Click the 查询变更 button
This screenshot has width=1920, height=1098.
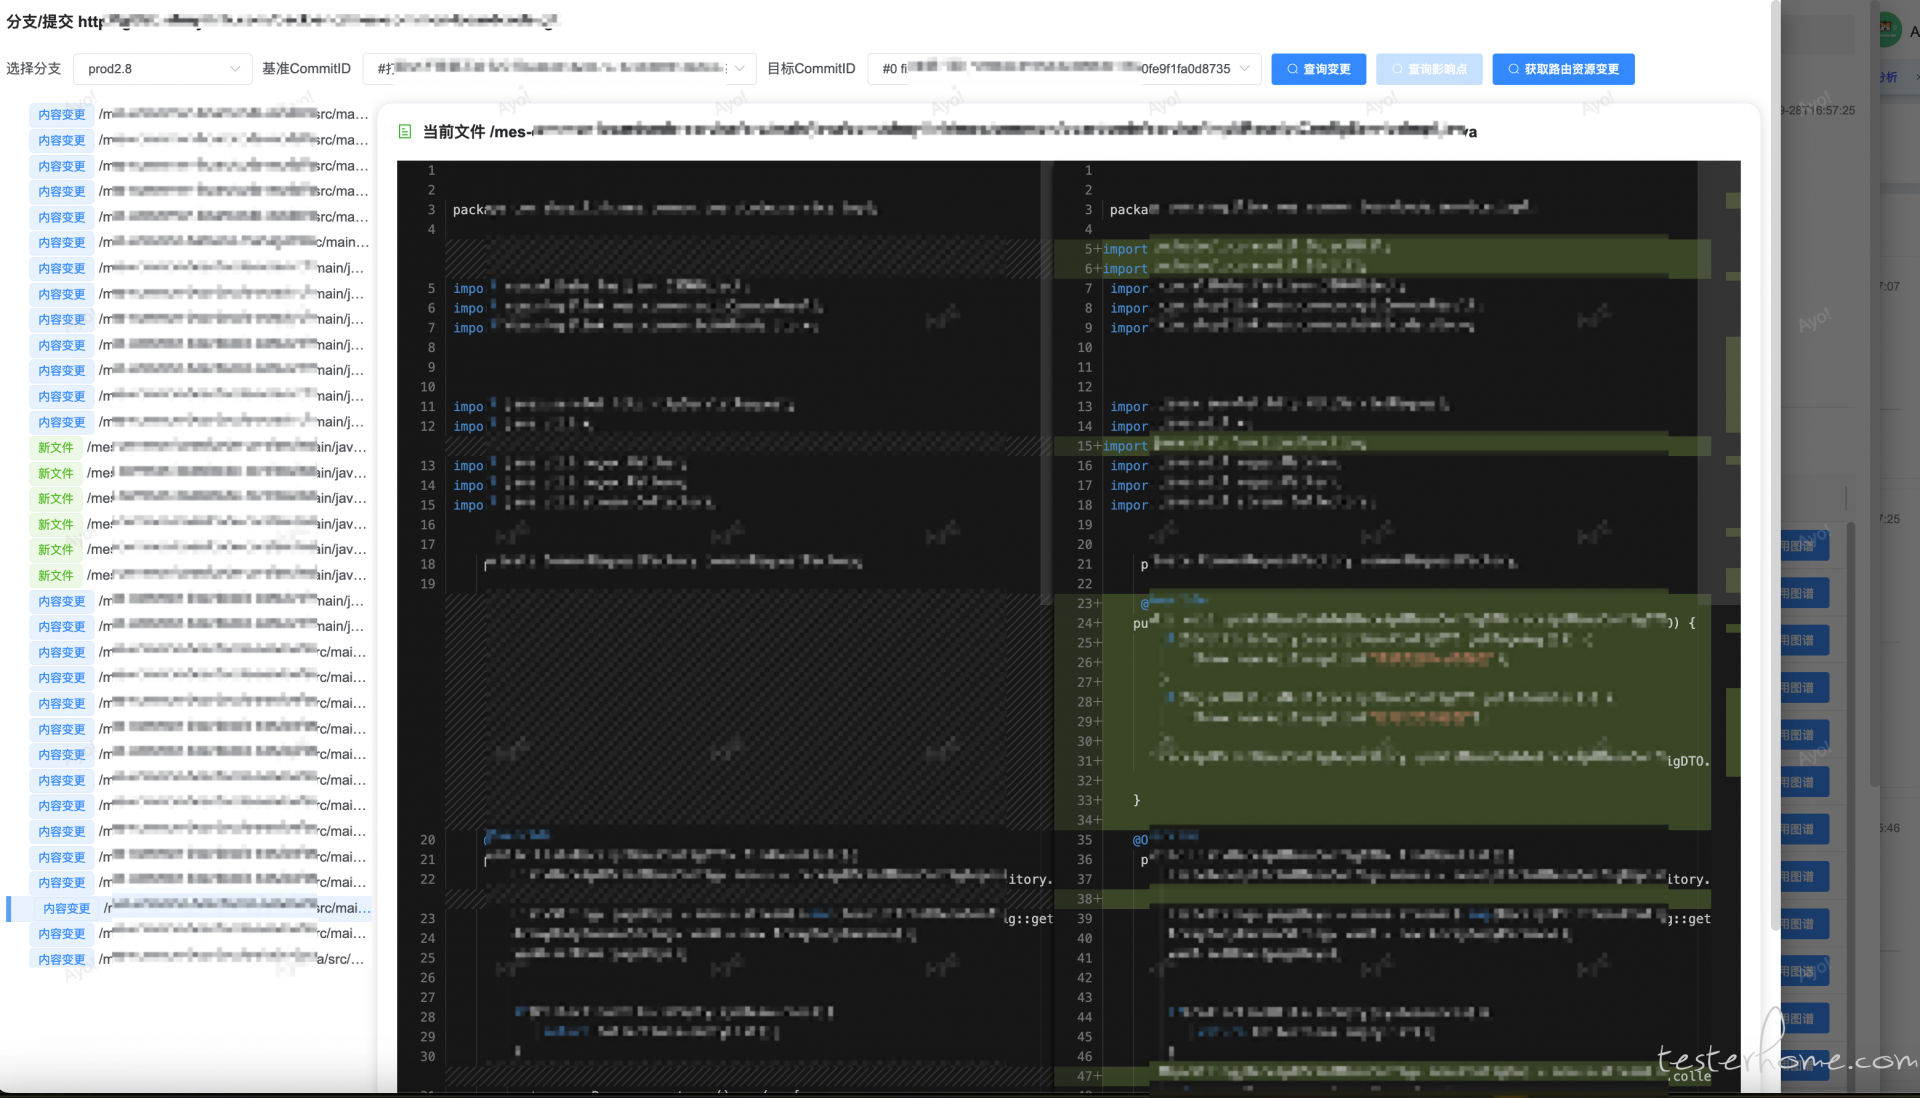pos(1318,69)
